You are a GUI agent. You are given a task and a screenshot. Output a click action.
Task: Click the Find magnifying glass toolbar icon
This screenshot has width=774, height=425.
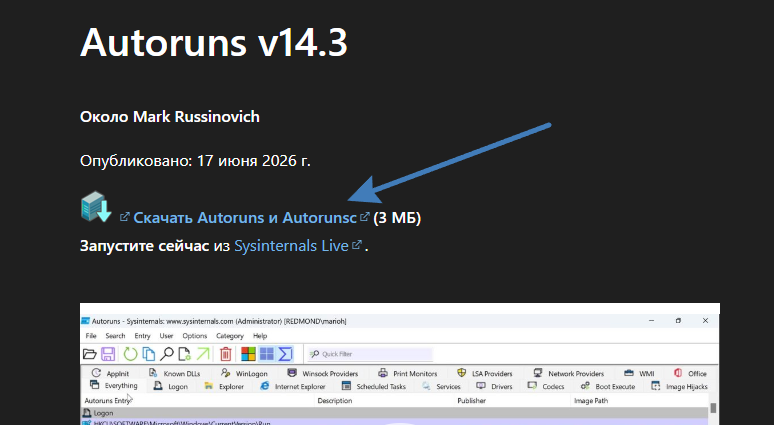point(167,354)
